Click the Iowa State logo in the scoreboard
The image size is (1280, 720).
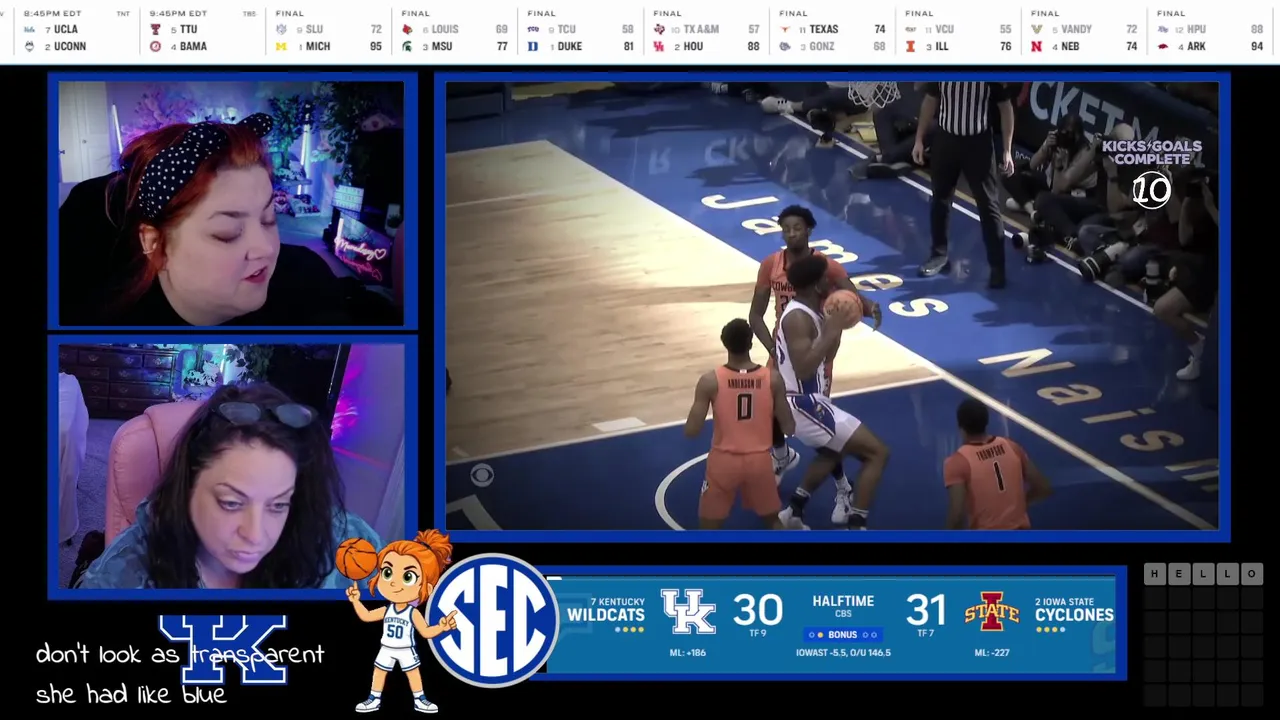[x=991, y=612]
